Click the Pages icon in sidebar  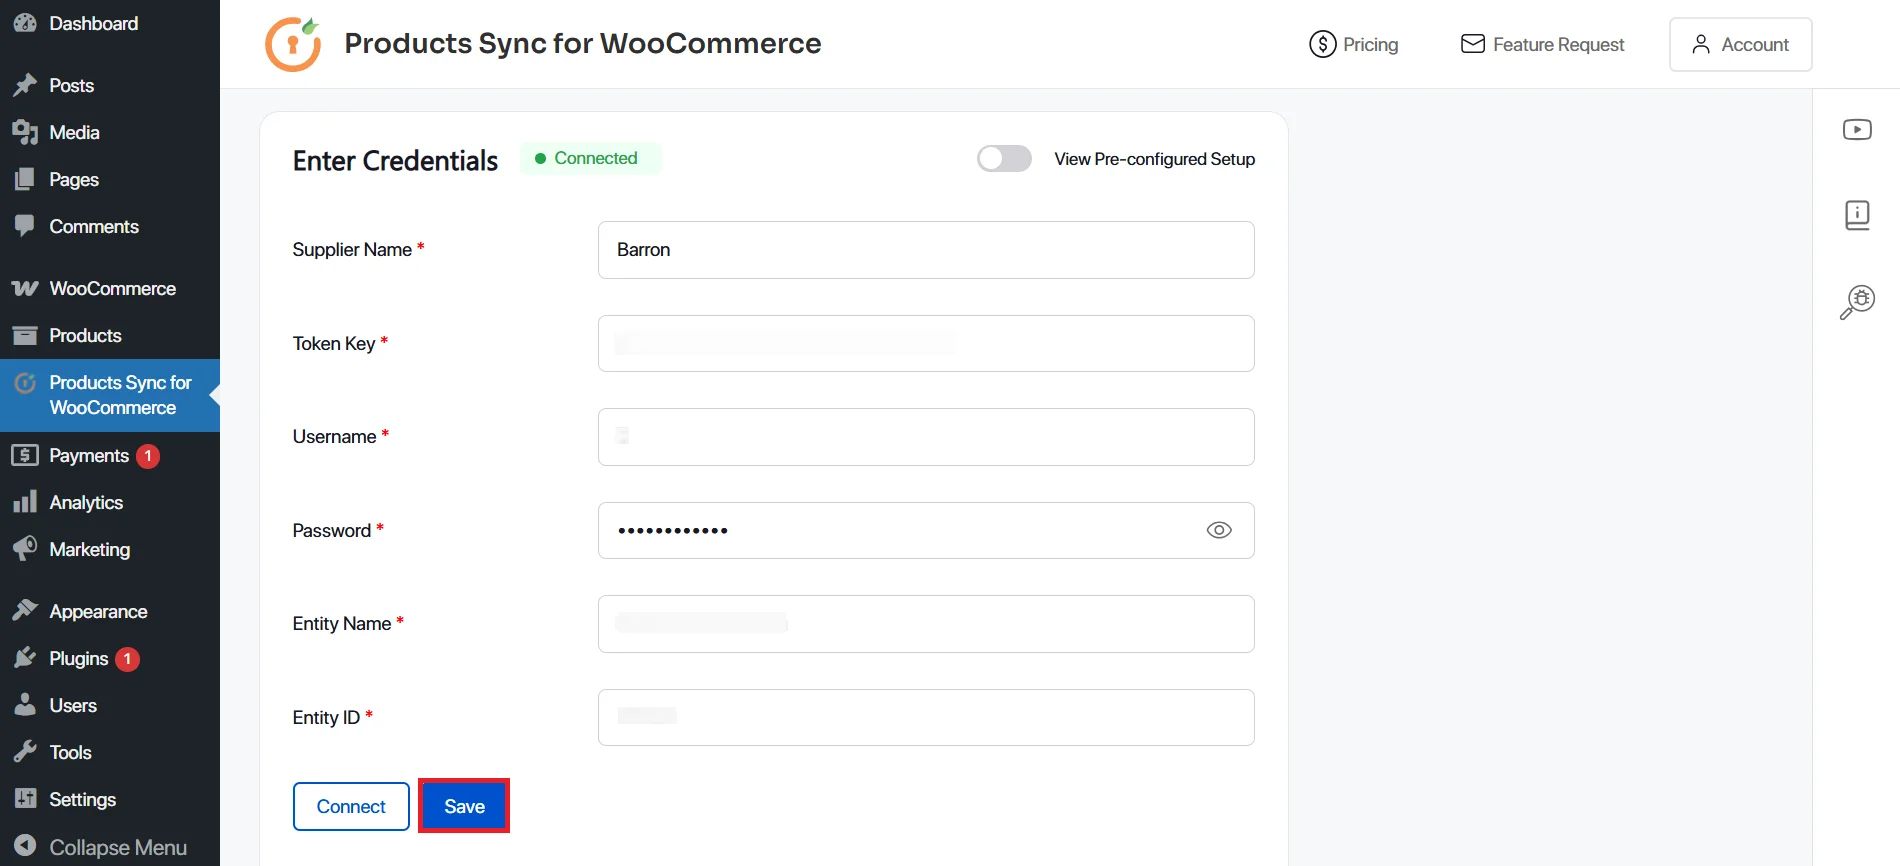[25, 180]
